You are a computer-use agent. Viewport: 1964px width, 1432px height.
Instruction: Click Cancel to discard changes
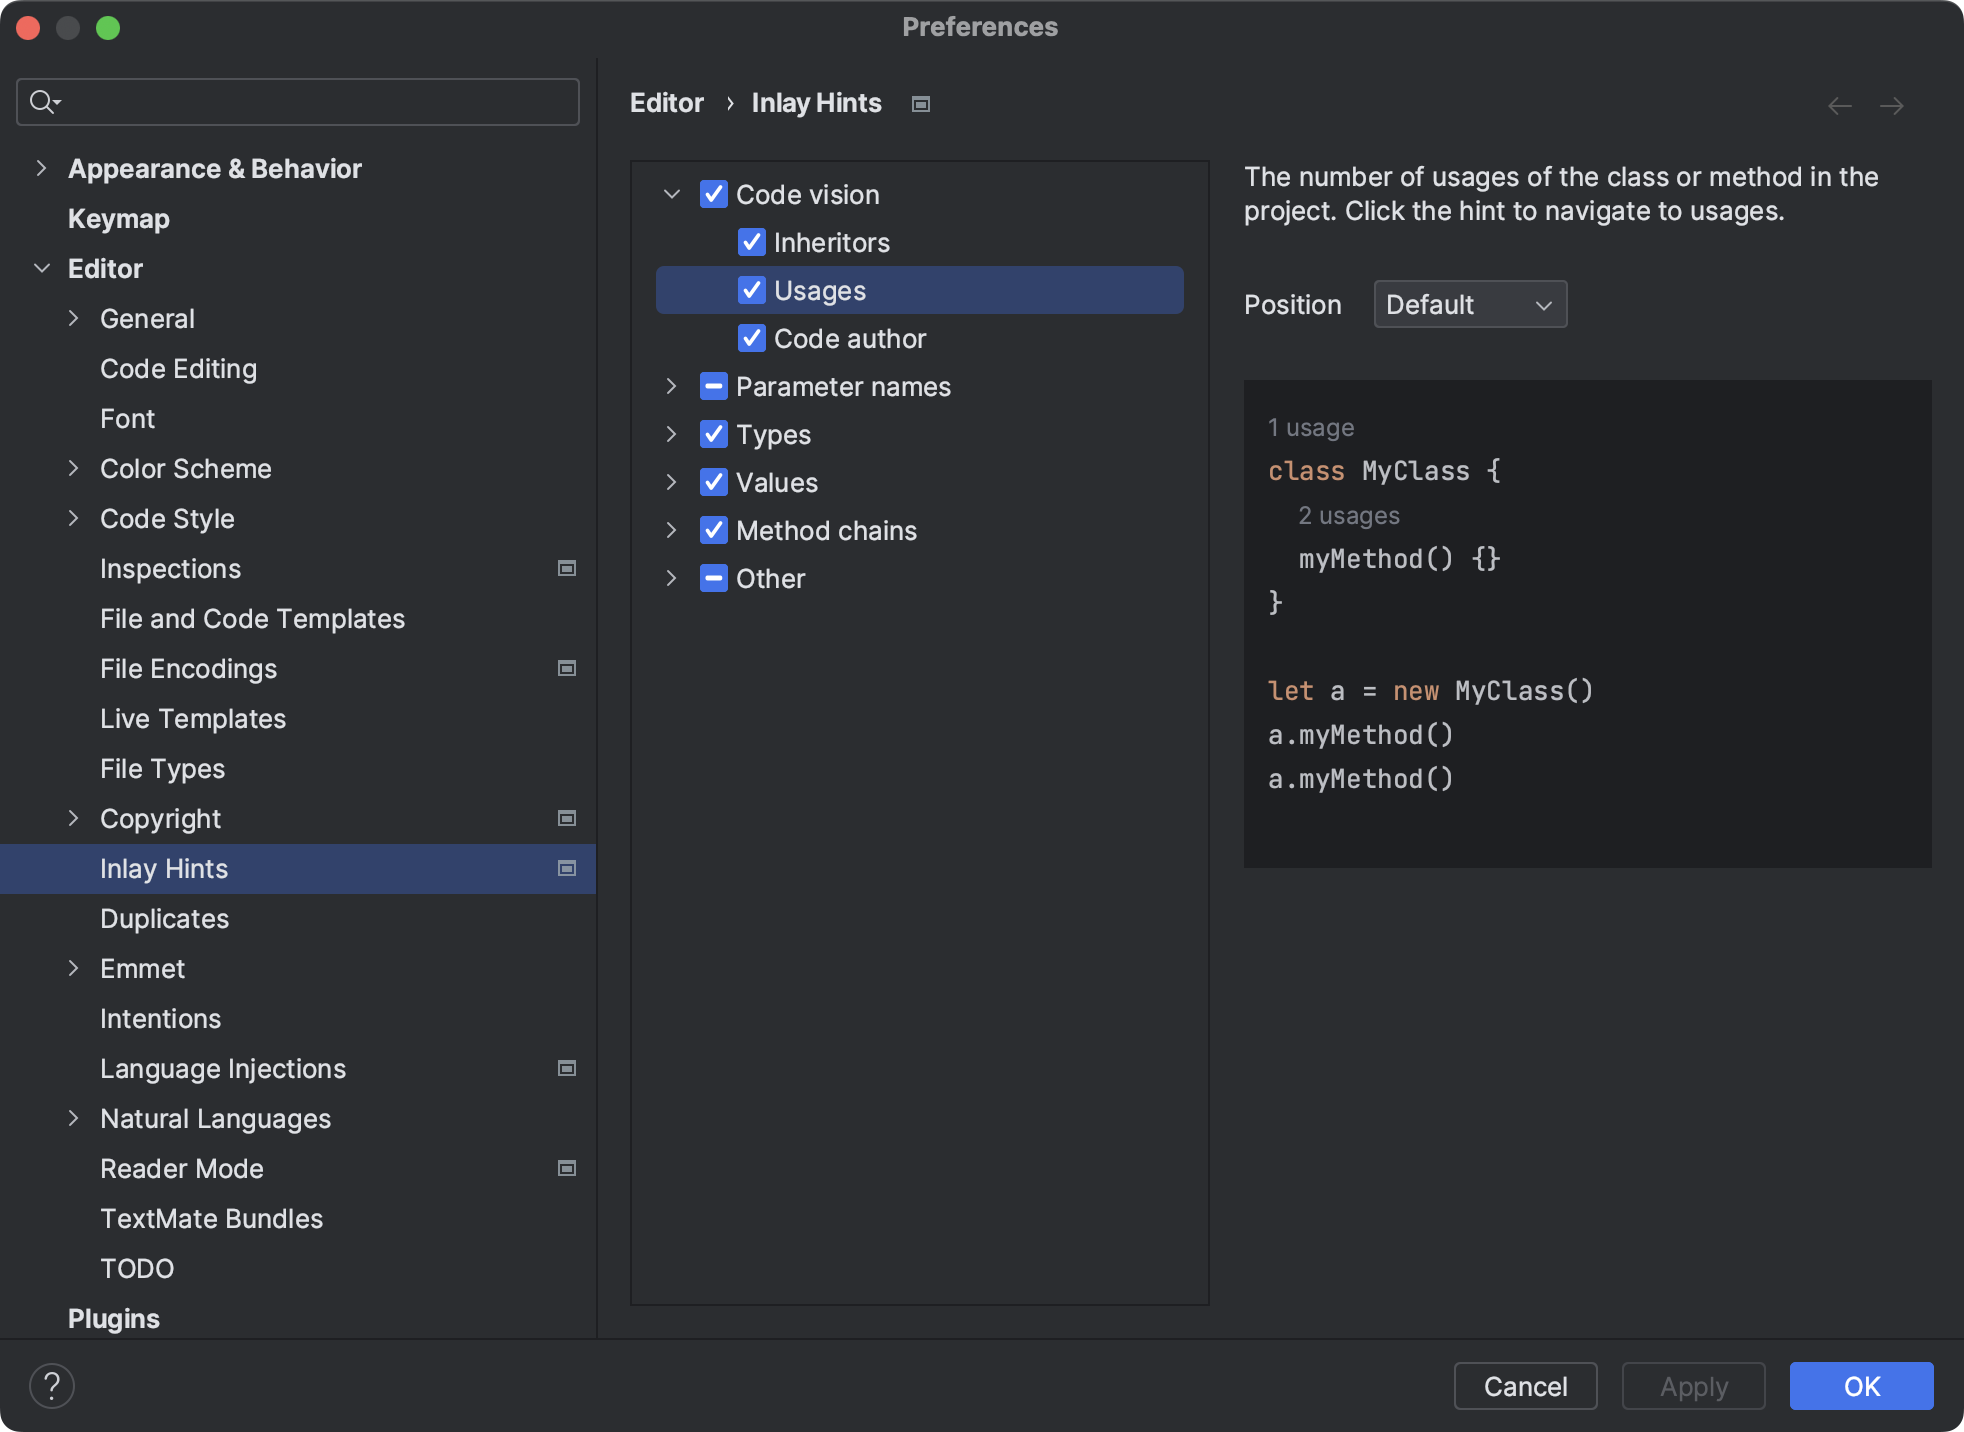(1524, 1386)
